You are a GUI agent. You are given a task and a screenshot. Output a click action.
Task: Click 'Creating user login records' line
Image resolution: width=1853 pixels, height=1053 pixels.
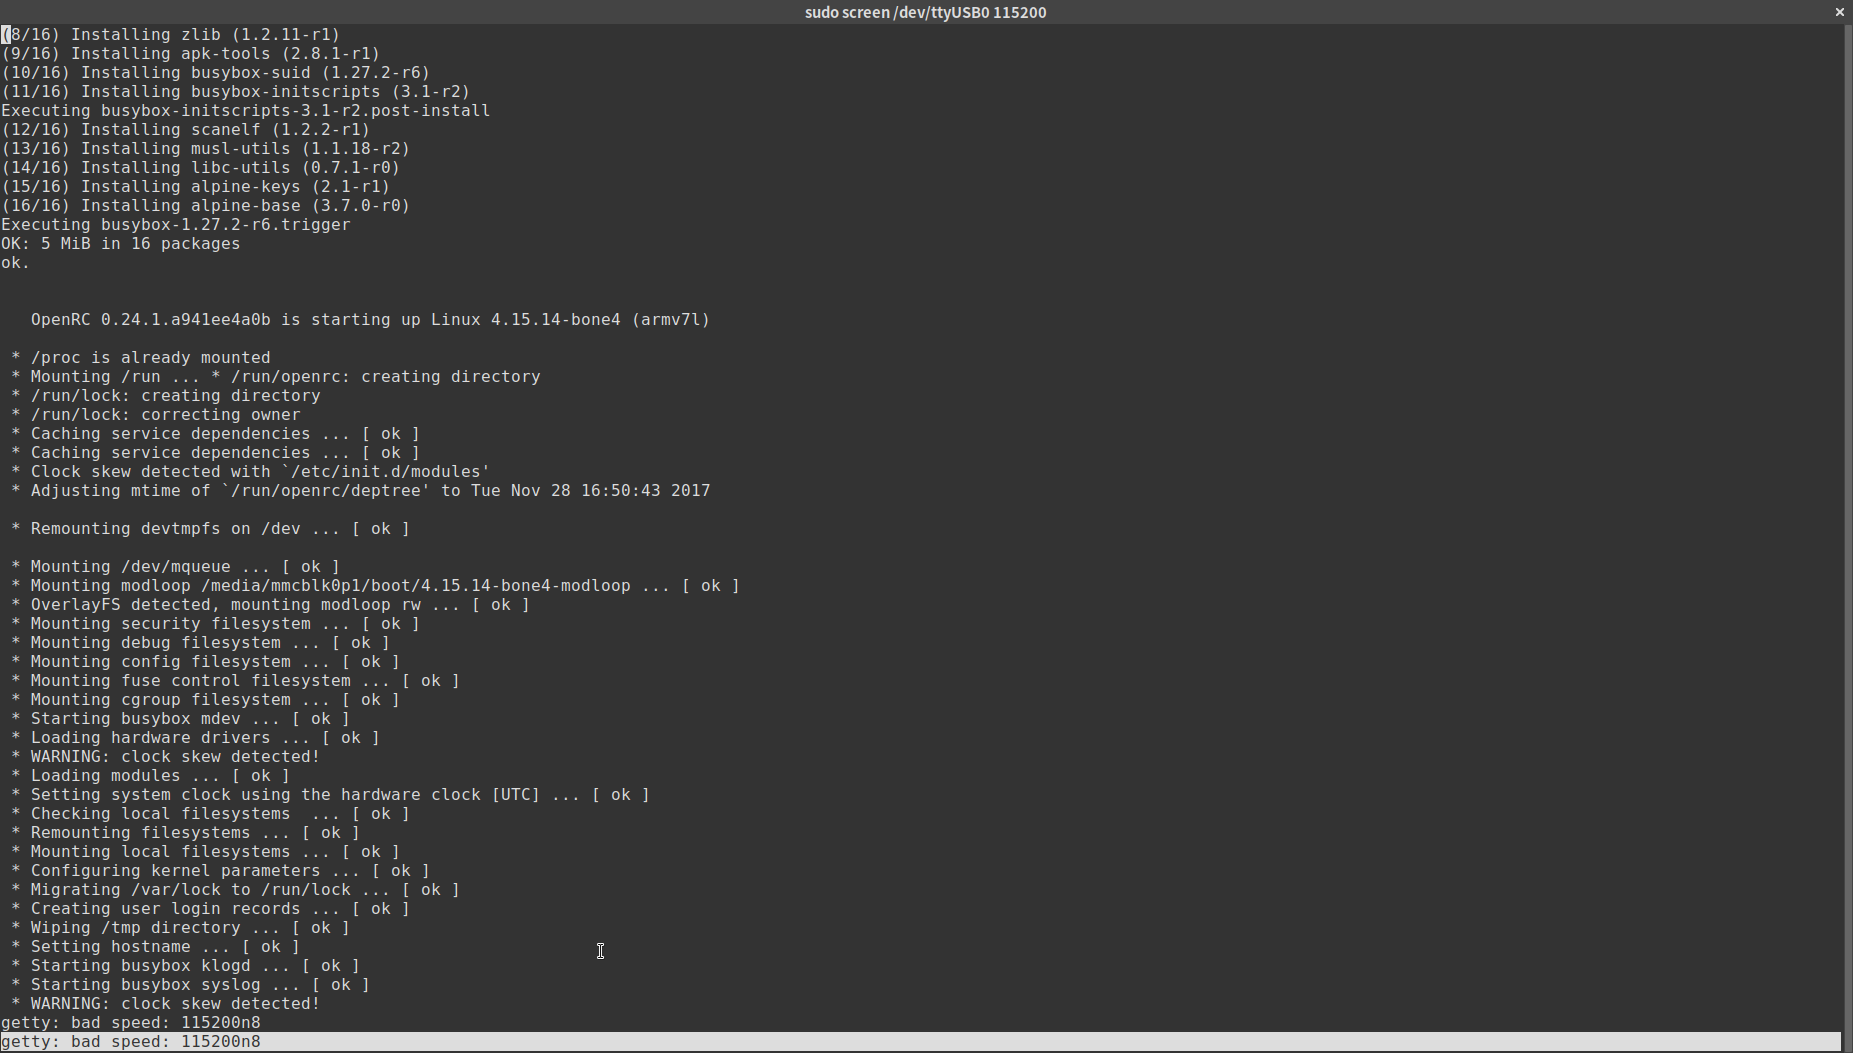(211, 908)
